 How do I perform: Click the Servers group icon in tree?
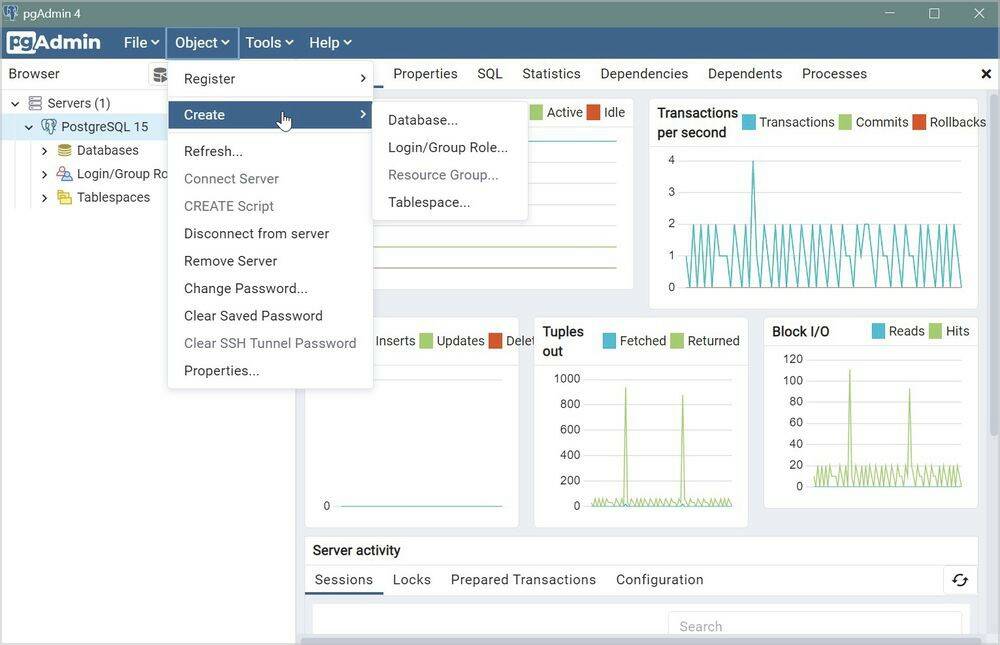coord(35,103)
